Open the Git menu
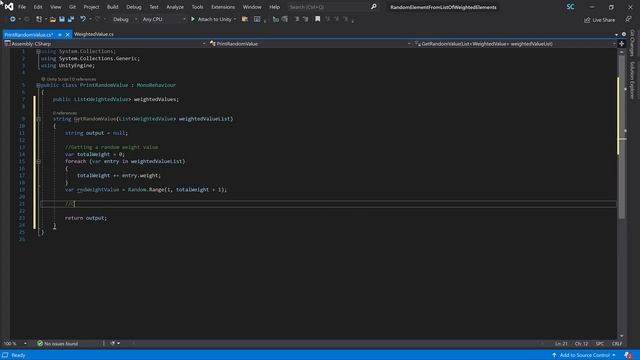The width and height of the screenshot is (640, 360). point(72,7)
